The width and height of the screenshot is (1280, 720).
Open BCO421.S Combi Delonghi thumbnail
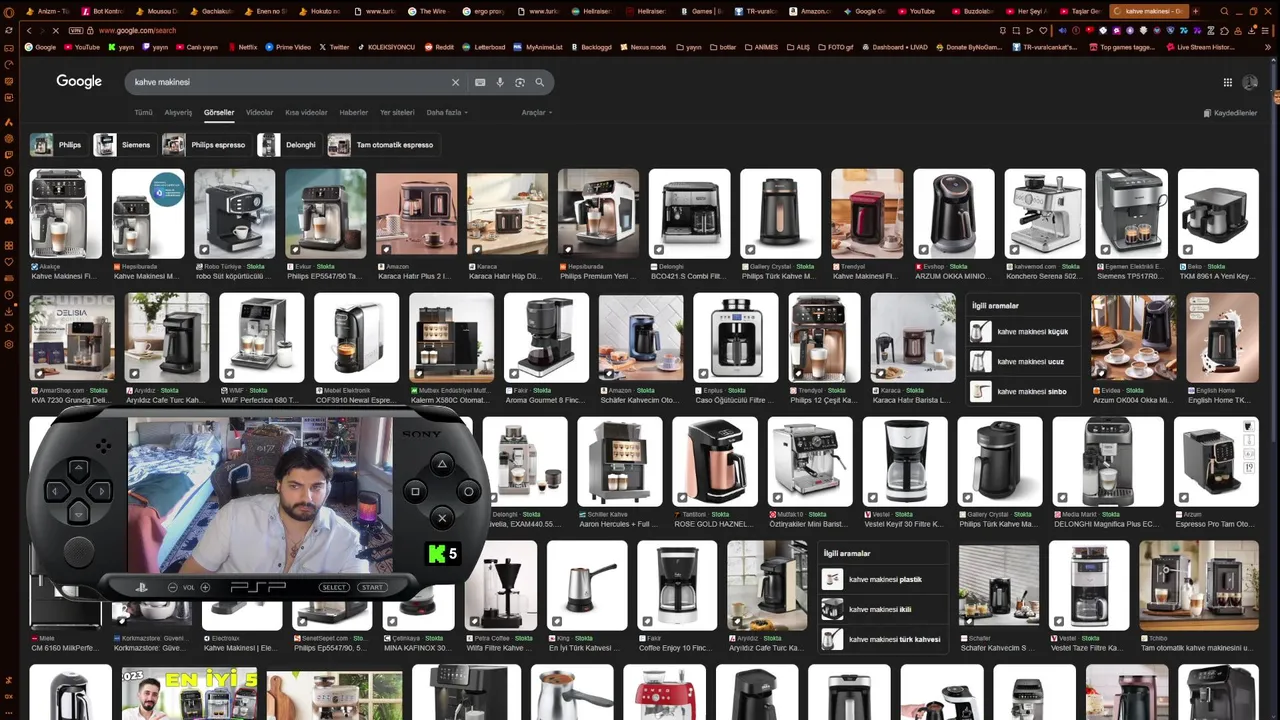pos(689,213)
